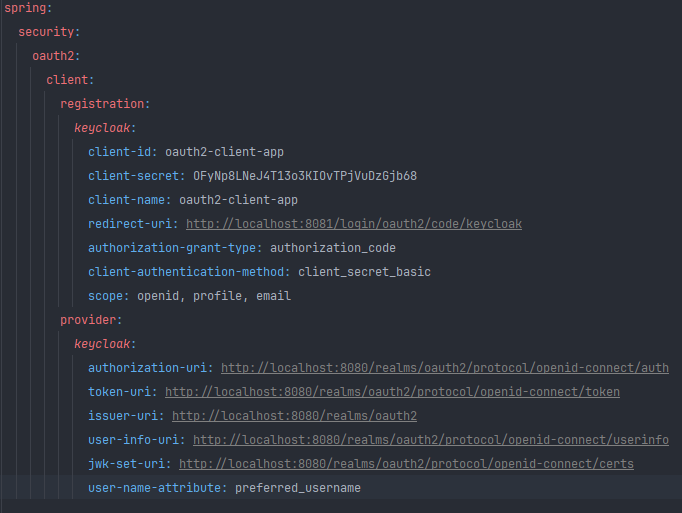
Task: Click the client-authentication-method key
Action: [x=186, y=272]
